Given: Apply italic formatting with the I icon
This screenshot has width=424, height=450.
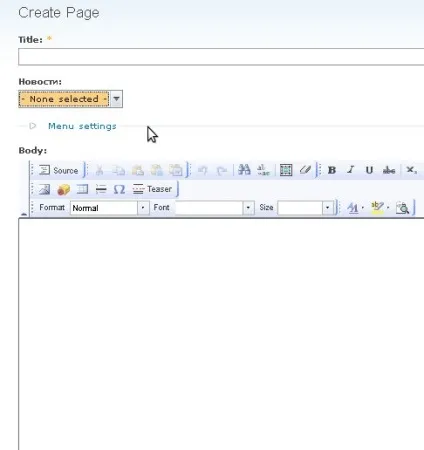Looking at the screenshot, I should click(x=350, y=170).
